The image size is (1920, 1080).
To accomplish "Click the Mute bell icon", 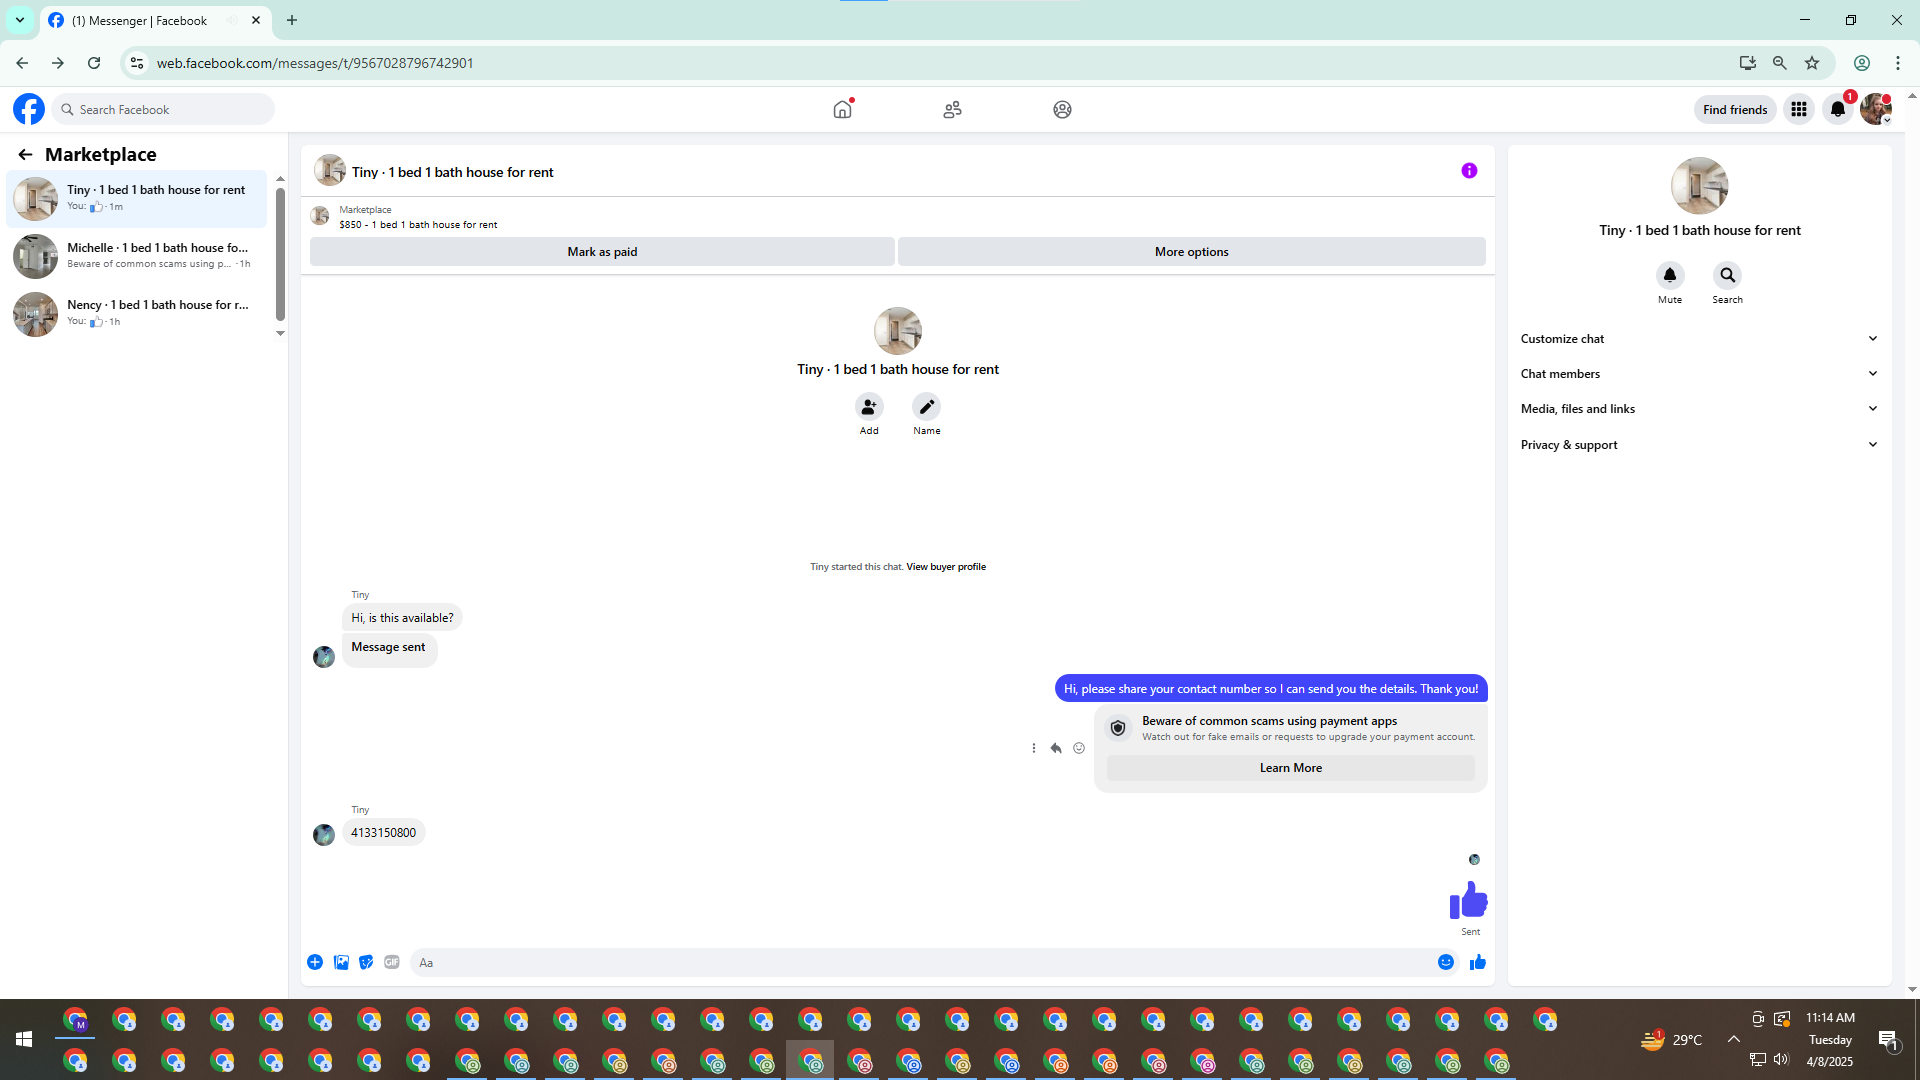I will (1669, 275).
